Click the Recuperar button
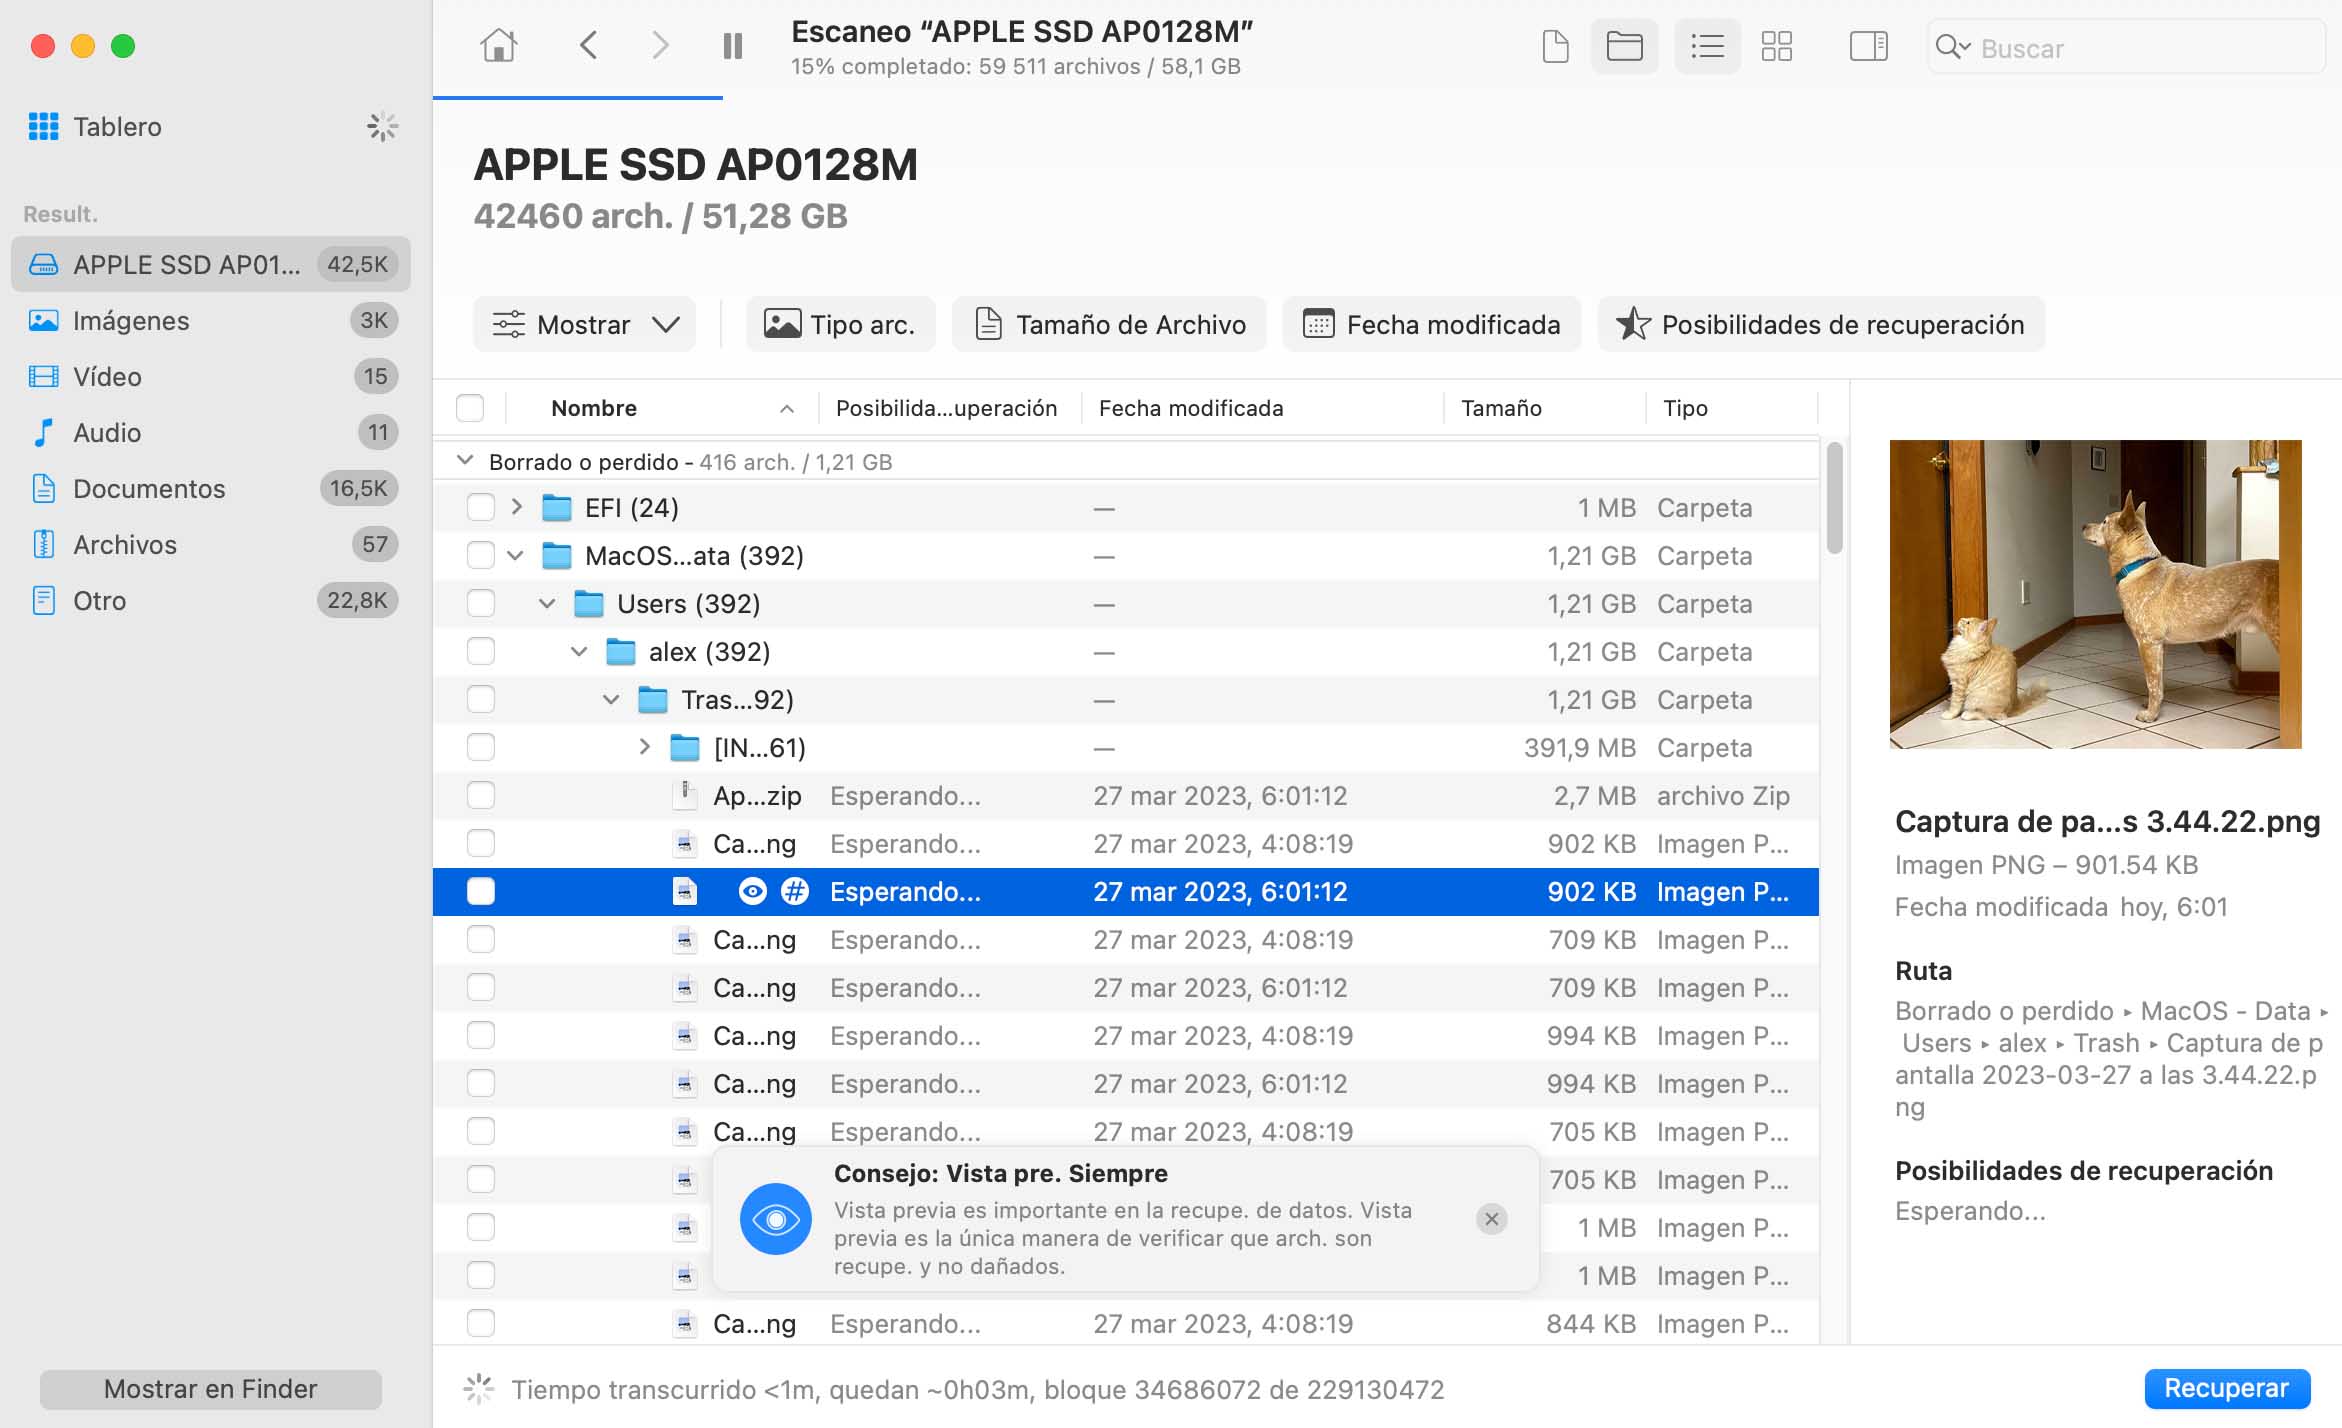This screenshot has height=1428, width=2342. 2226,1388
